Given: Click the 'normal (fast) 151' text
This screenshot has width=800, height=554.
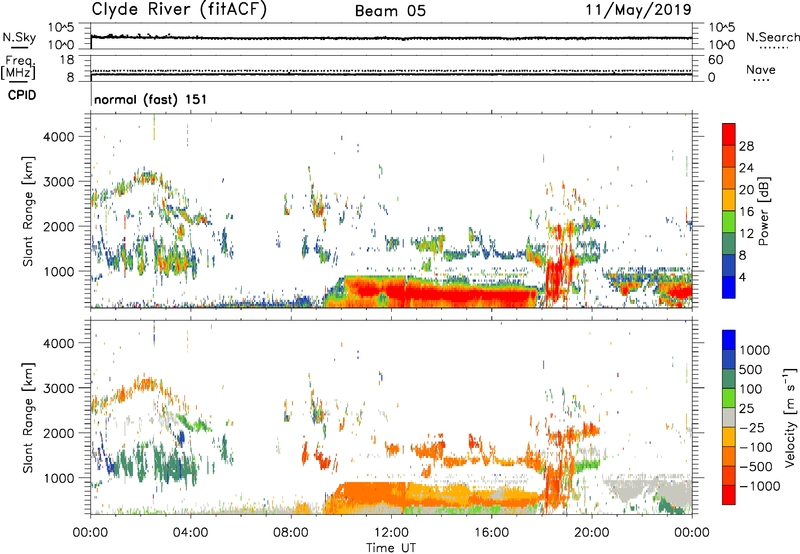Looking at the screenshot, I should click(x=151, y=99).
